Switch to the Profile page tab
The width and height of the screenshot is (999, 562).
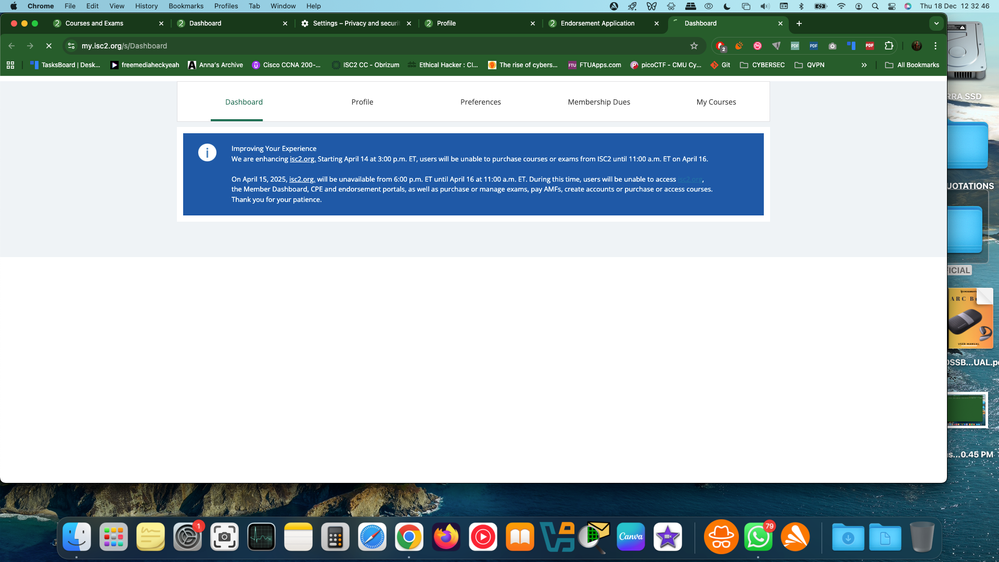point(362,102)
